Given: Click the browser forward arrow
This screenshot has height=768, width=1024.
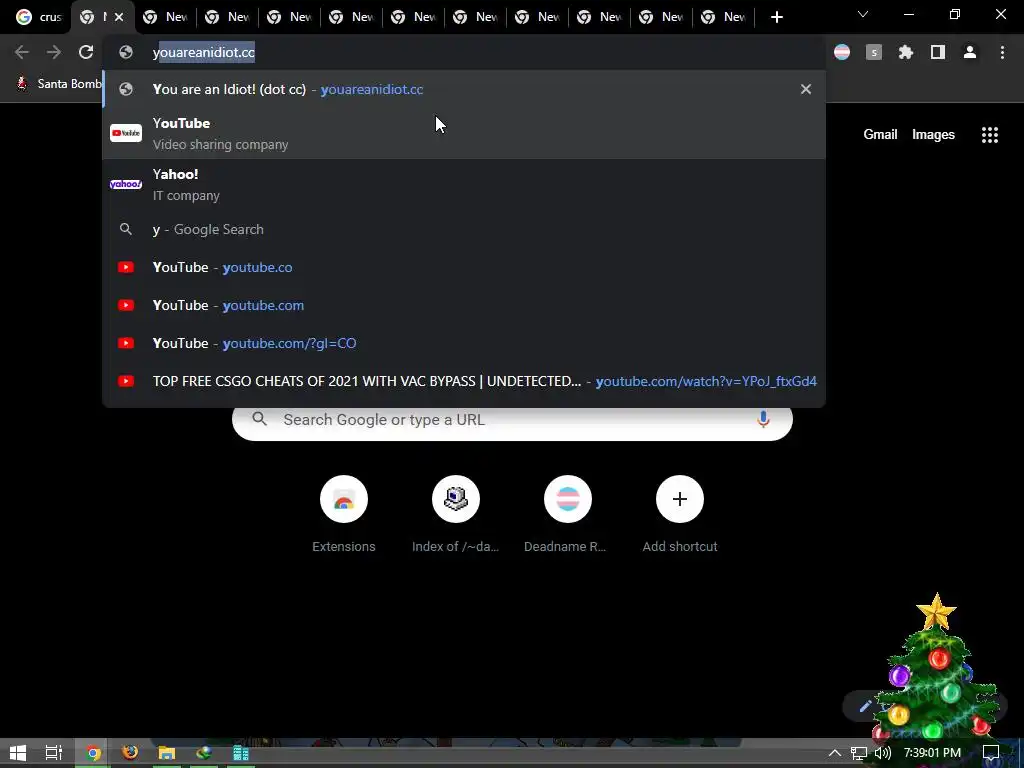Looking at the screenshot, I should coord(54,52).
